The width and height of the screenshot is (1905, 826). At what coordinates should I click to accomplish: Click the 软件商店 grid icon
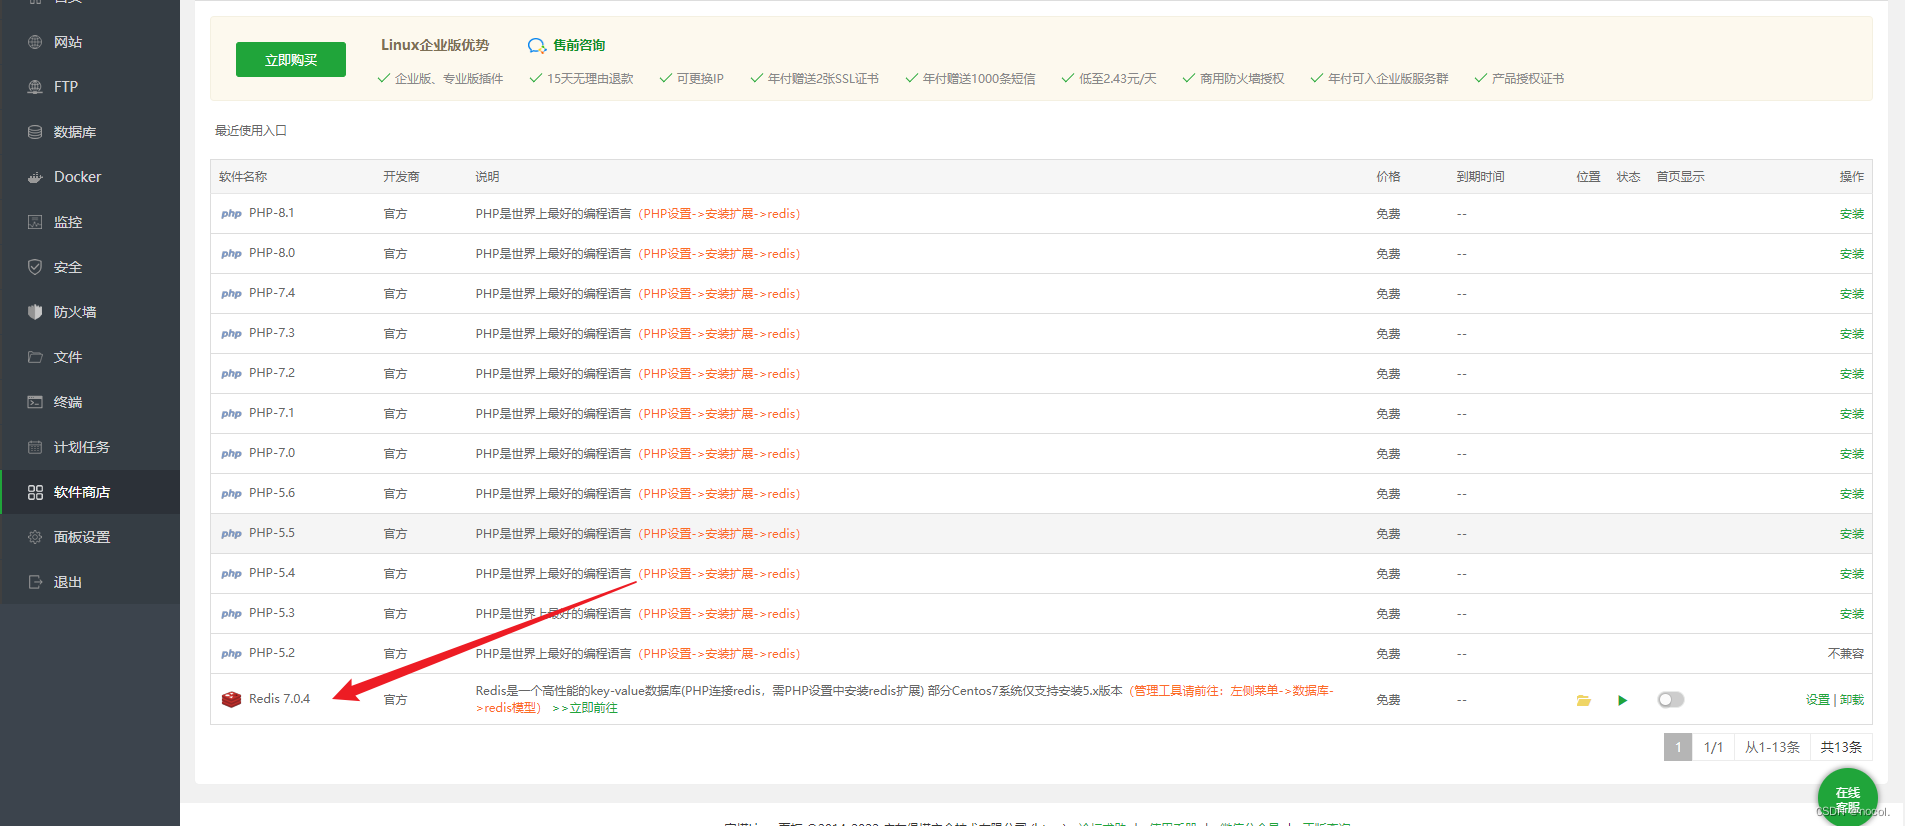35,492
